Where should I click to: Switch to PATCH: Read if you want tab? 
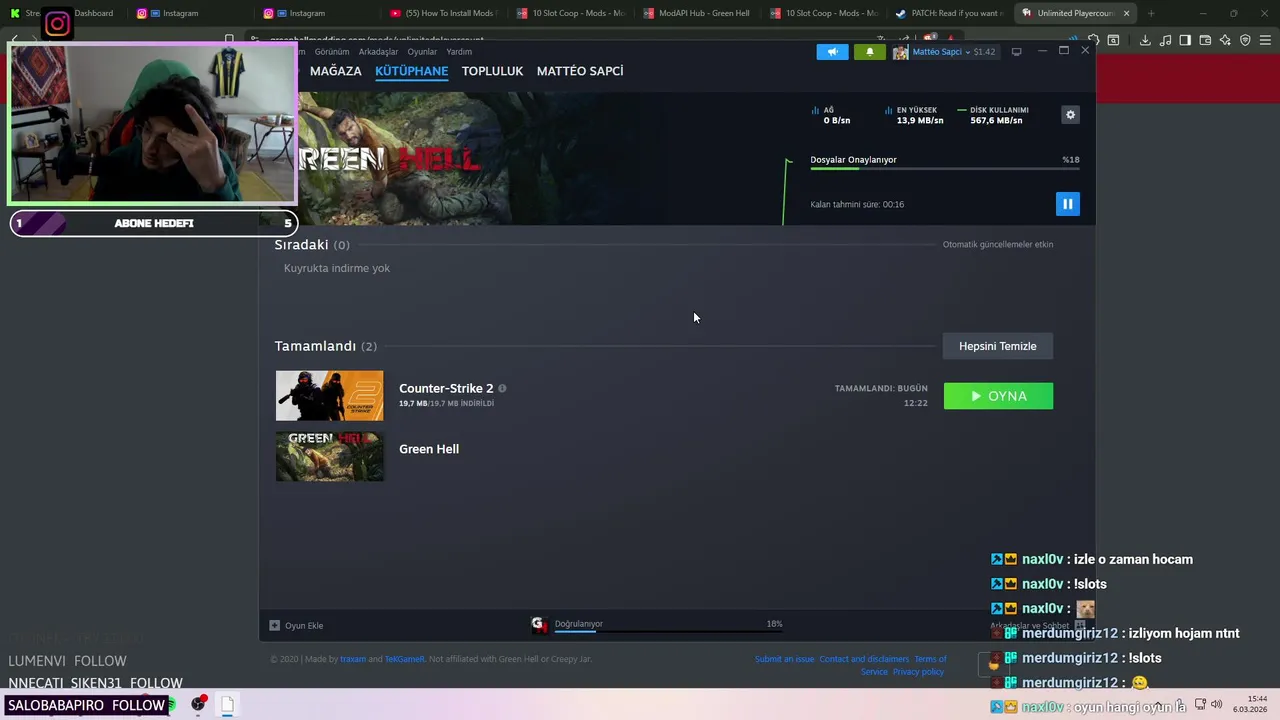pyautogui.click(x=949, y=13)
